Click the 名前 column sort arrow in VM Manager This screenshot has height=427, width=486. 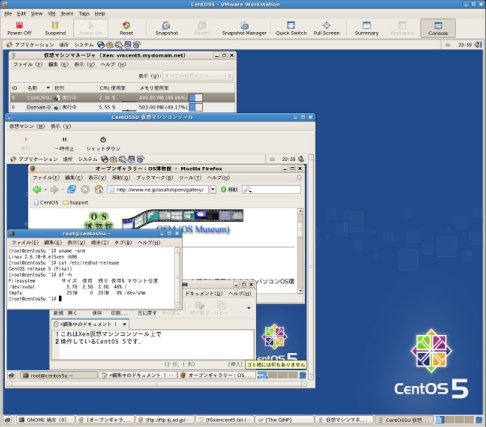[x=48, y=88]
